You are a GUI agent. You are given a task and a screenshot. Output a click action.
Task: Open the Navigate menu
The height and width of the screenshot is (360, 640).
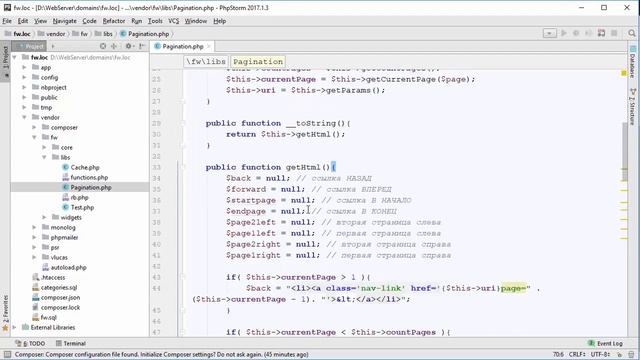pos(64,21)
